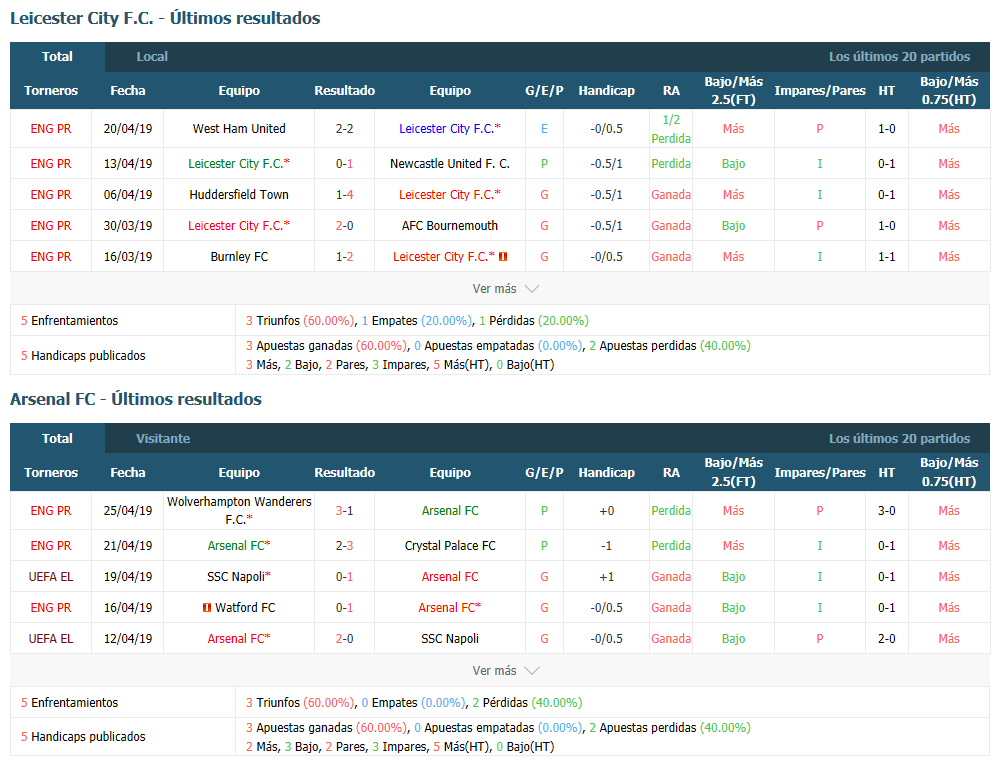
Task: Open AFC Bournemouth team link
Action: click(450, 225)
